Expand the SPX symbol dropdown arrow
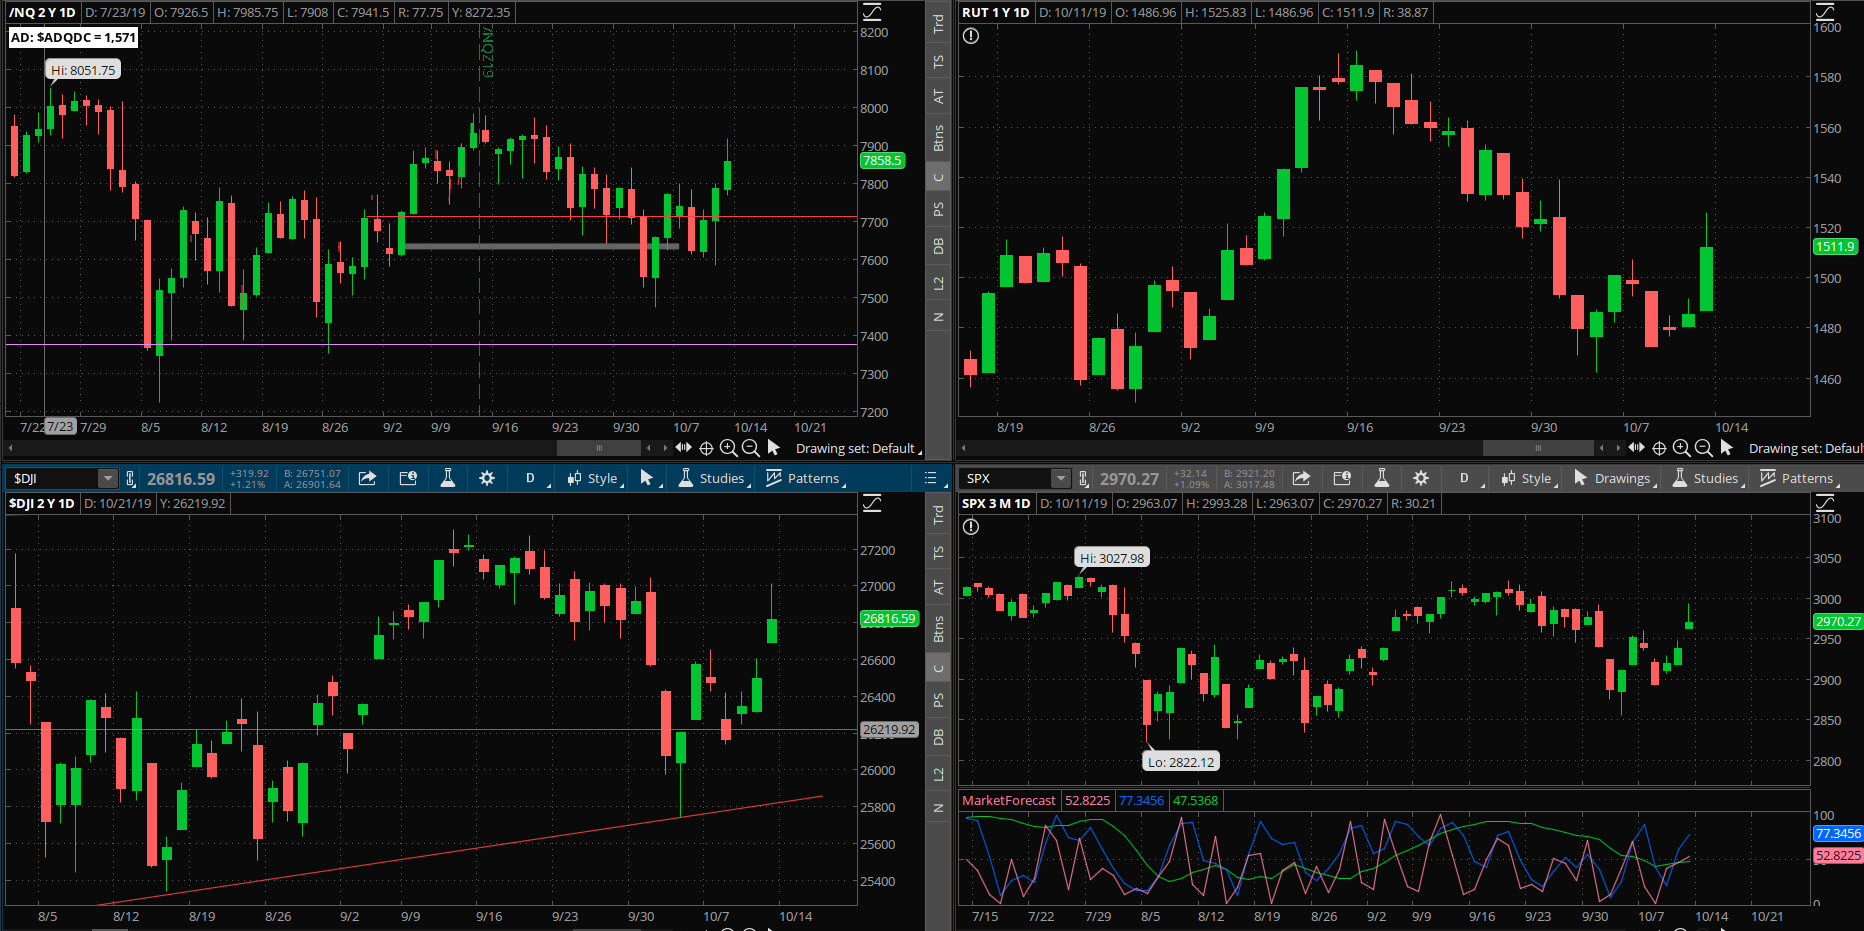Image resolution: width=1864 pixels, height=931 pixels. click(x=1061, y=479)
